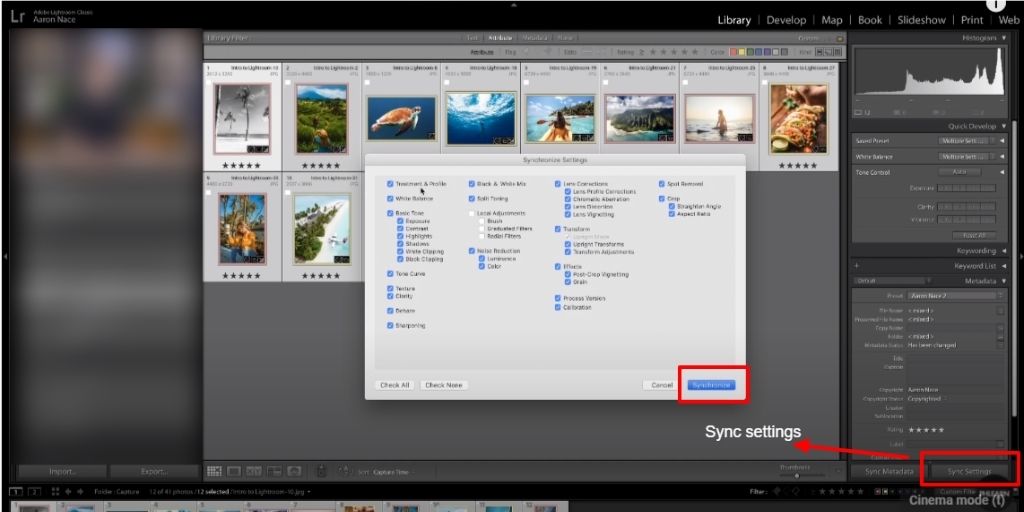Go forward with filmstrip right arrow
Screen dimensions: 1024x512
pos(80,491)
